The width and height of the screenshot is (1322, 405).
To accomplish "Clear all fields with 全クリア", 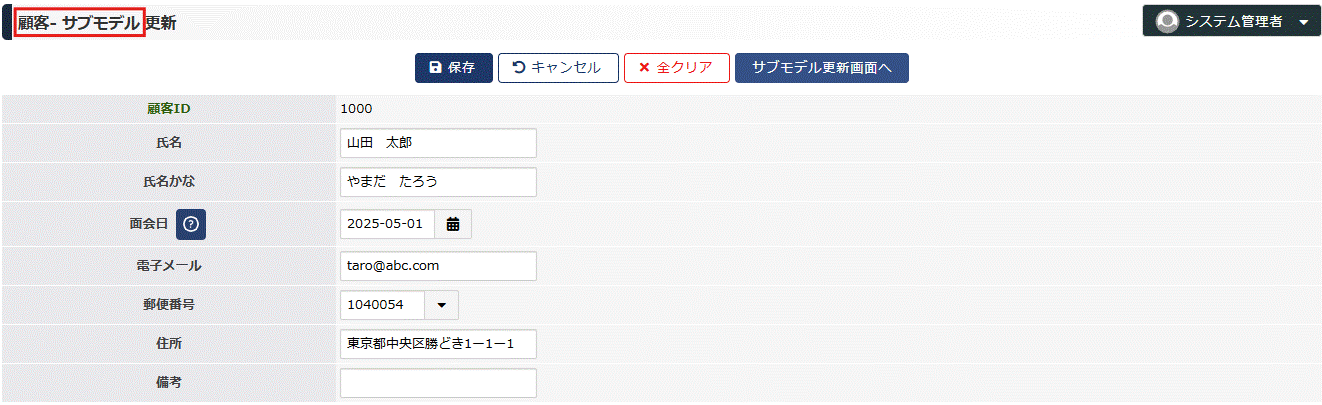I will coord(677,68).
